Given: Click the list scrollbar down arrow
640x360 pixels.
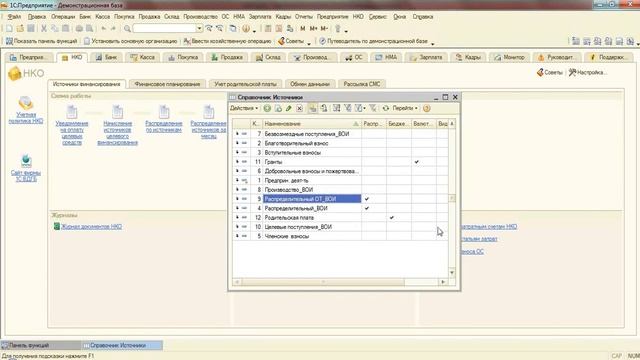Looking at the screenshot, I should (x=452, y=272).
